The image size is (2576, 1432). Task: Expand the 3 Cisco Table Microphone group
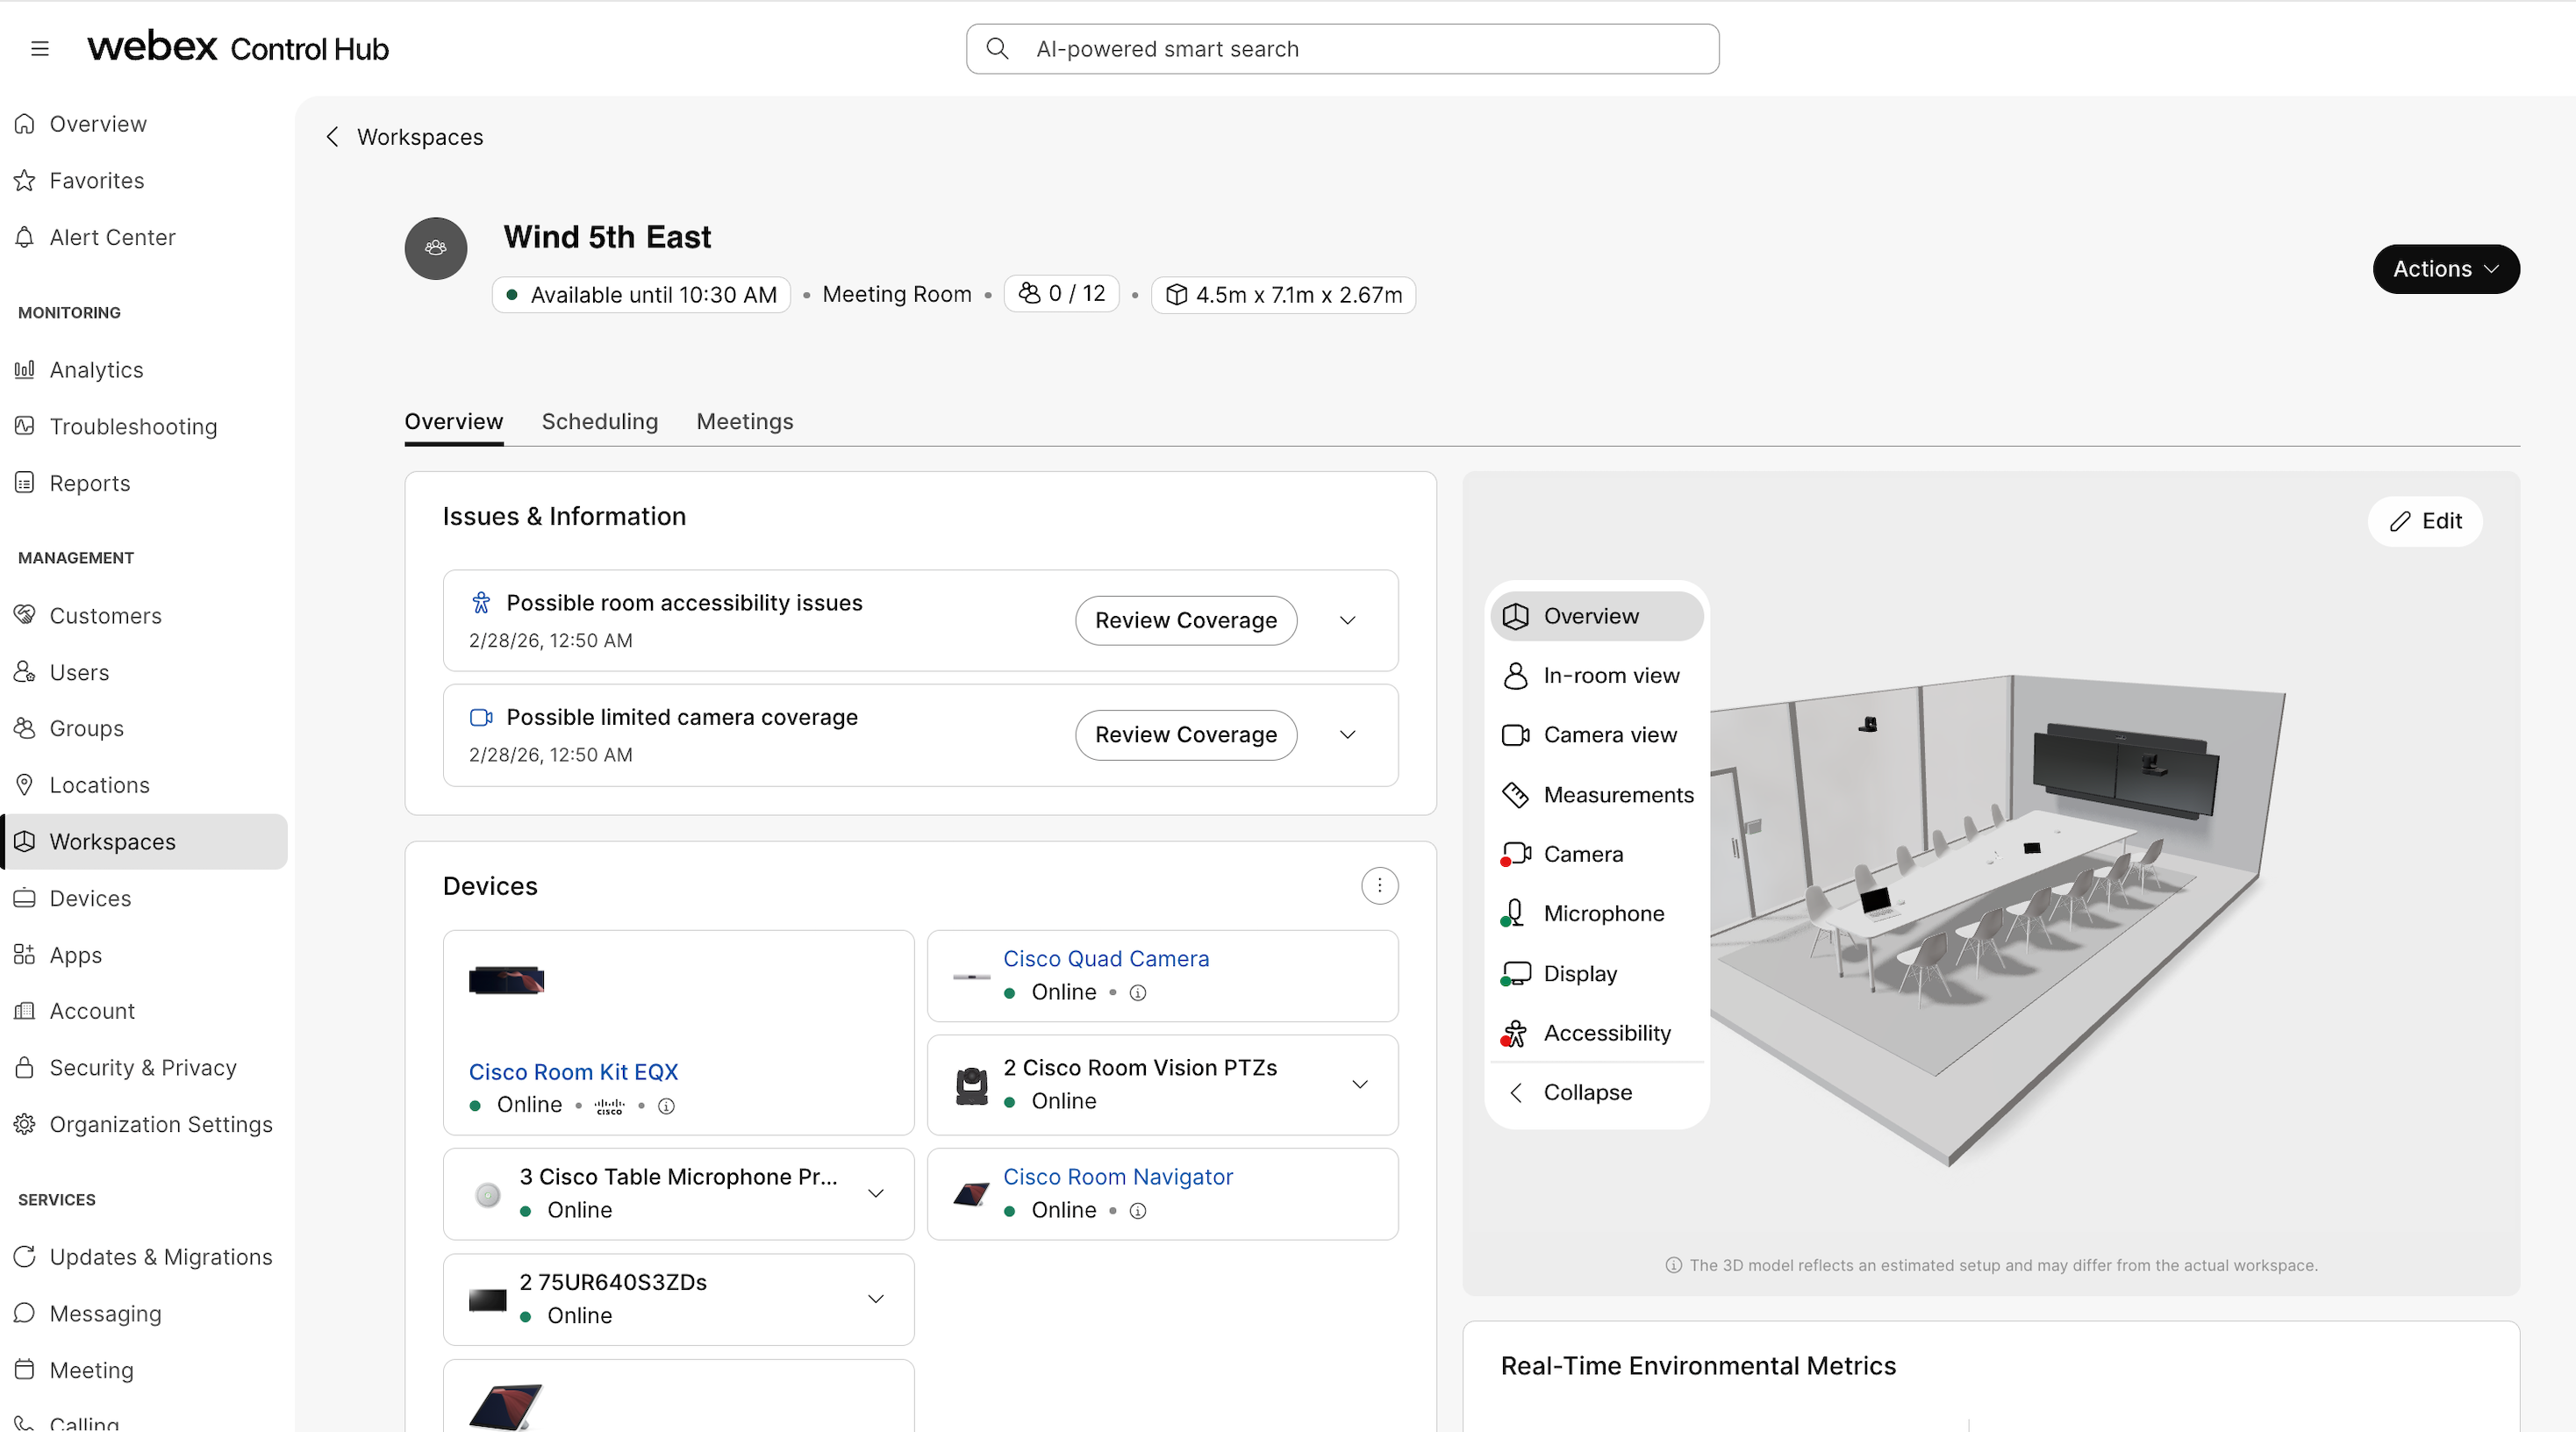coord(876,1193)
